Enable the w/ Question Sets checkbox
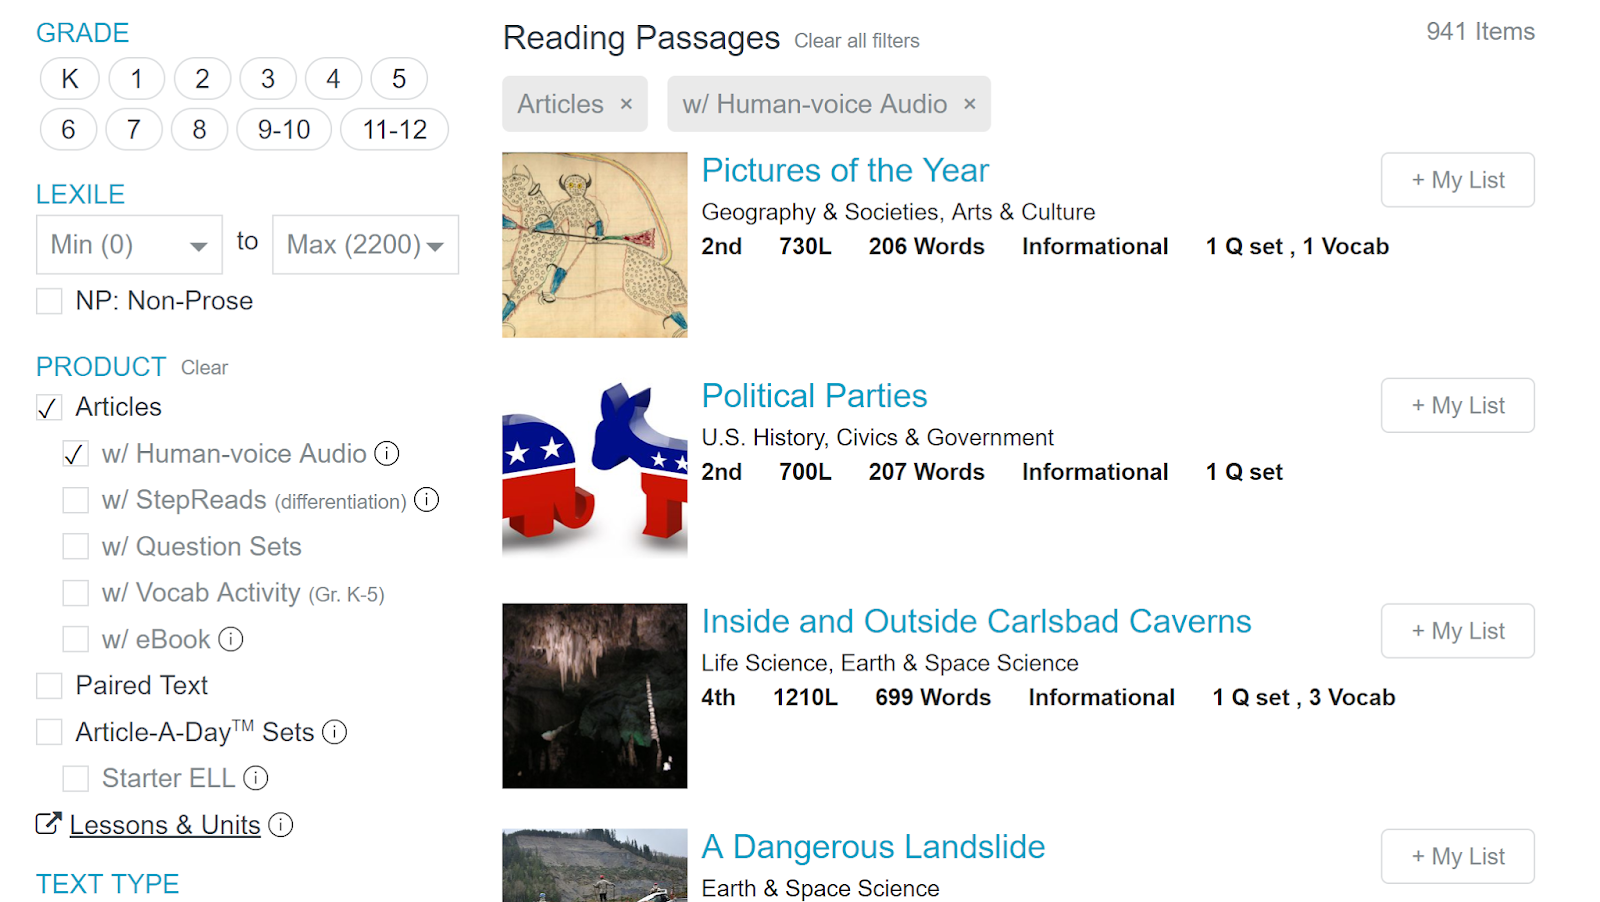 [76, 547]
